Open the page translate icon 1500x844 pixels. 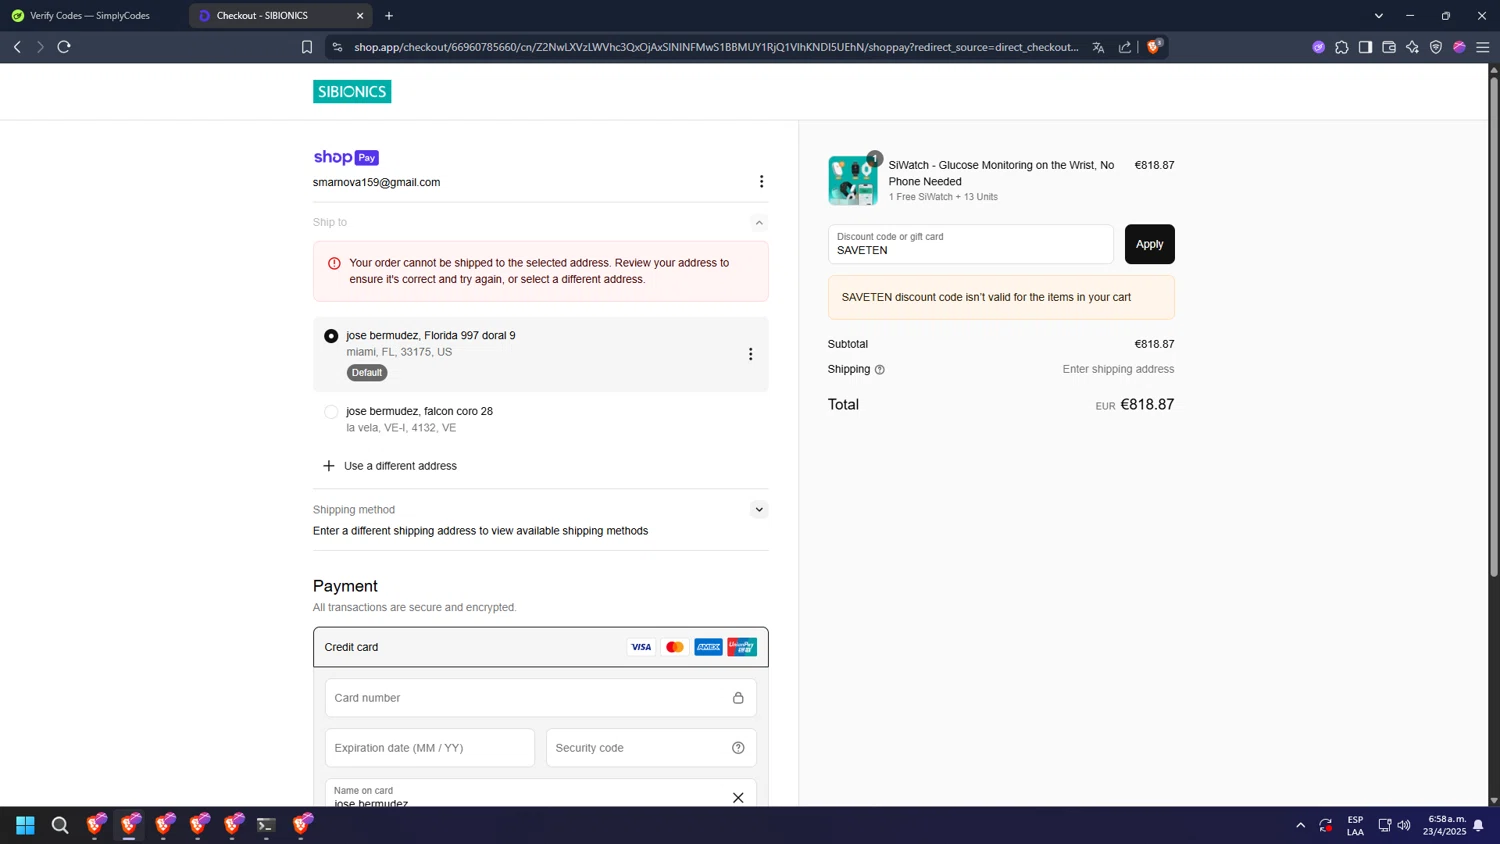pos(1098,47)
